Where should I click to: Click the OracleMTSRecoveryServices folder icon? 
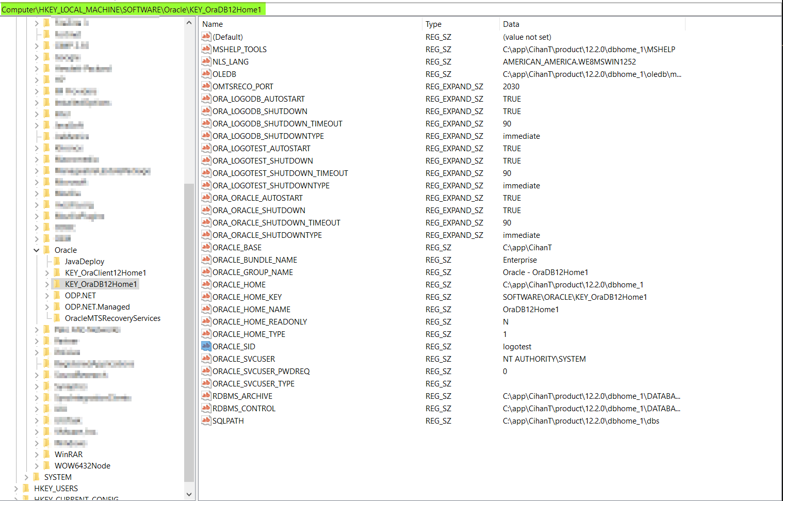pyautogui.click(x=57, y=318)
